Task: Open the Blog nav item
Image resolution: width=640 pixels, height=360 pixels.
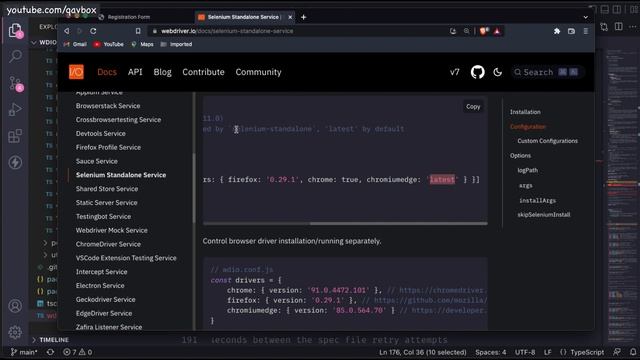Action: pos(162,72)
